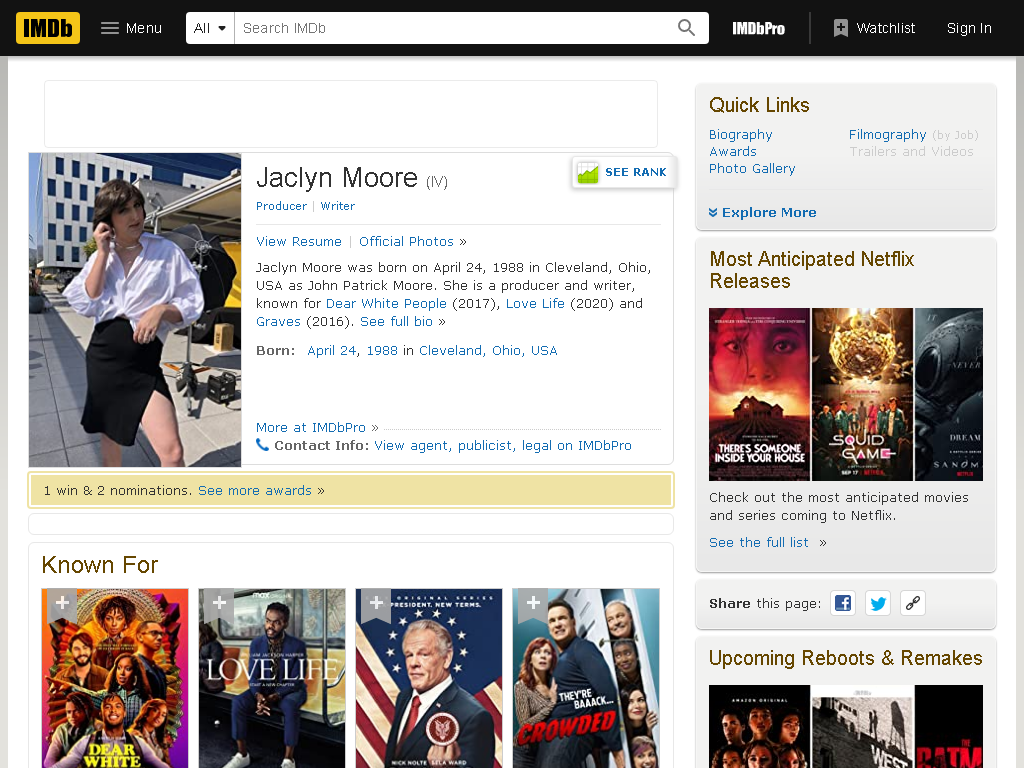Open the Filmography quick link
This screenshot has height=768, width=1024.
pyautogui.click(x=888, y=135)
